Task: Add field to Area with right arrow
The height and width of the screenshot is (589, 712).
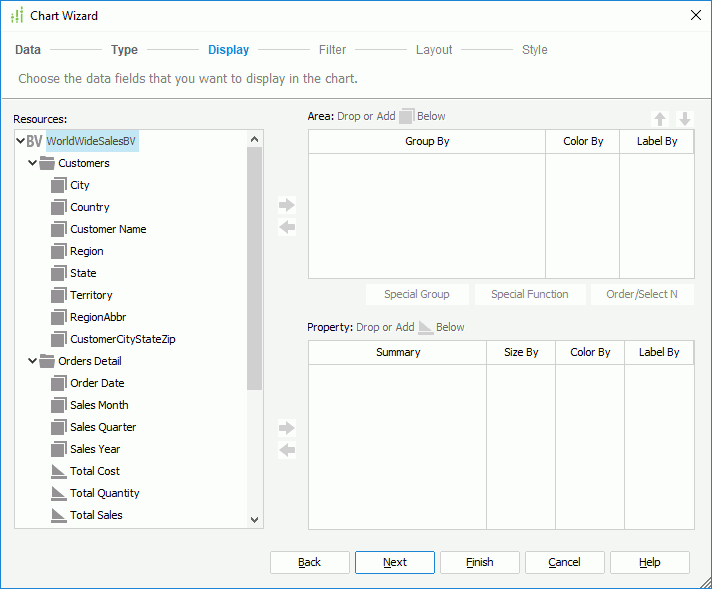Action: point(287,205)
